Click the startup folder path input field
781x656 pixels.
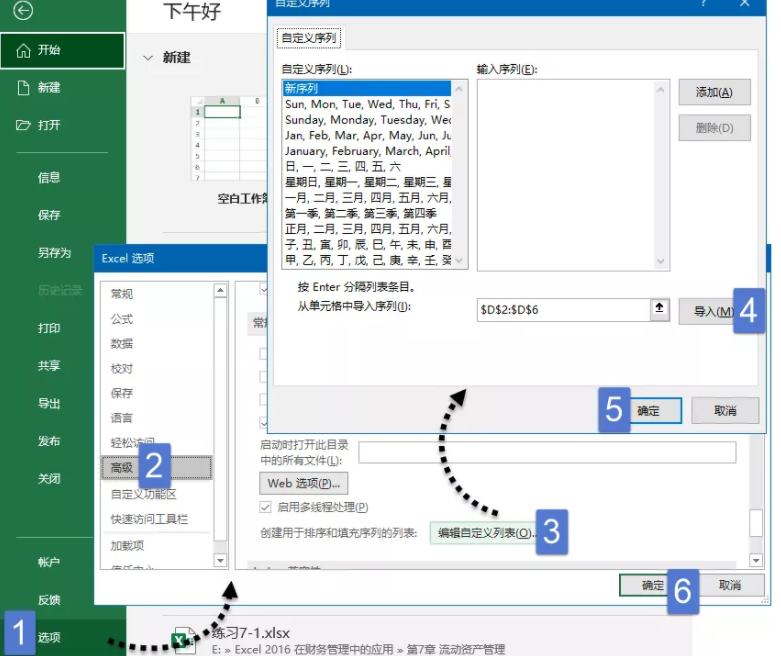pos(547,453)
